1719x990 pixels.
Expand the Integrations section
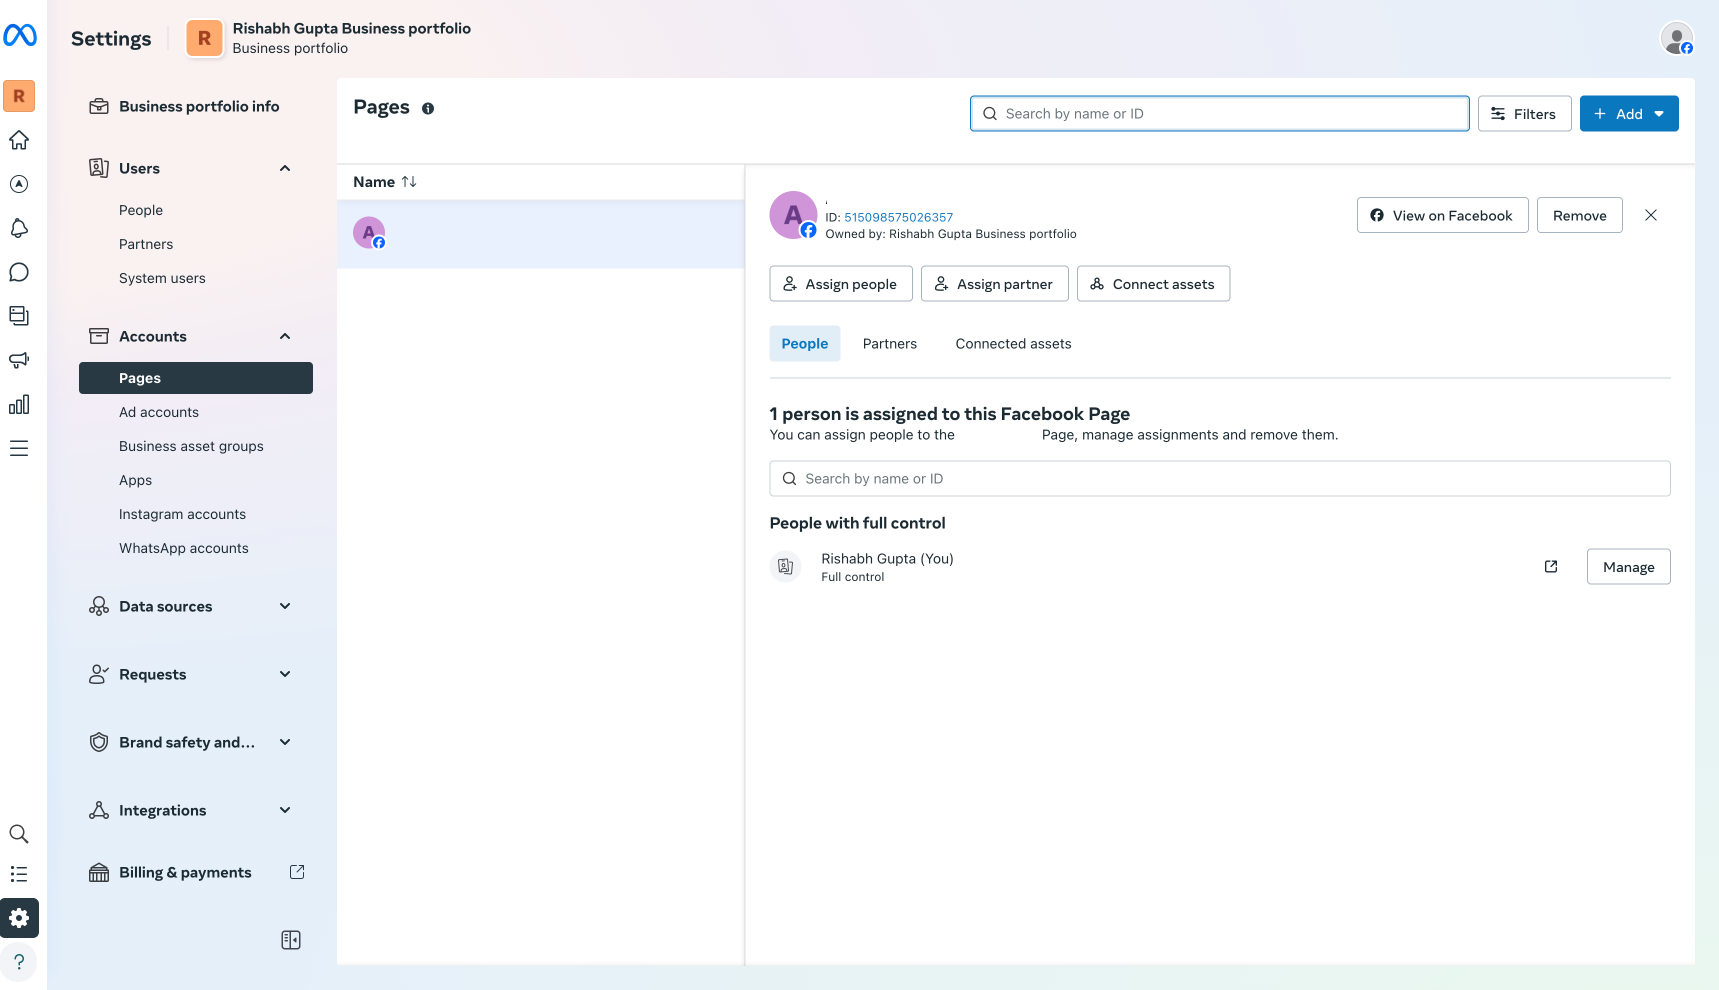pos(285,810)
